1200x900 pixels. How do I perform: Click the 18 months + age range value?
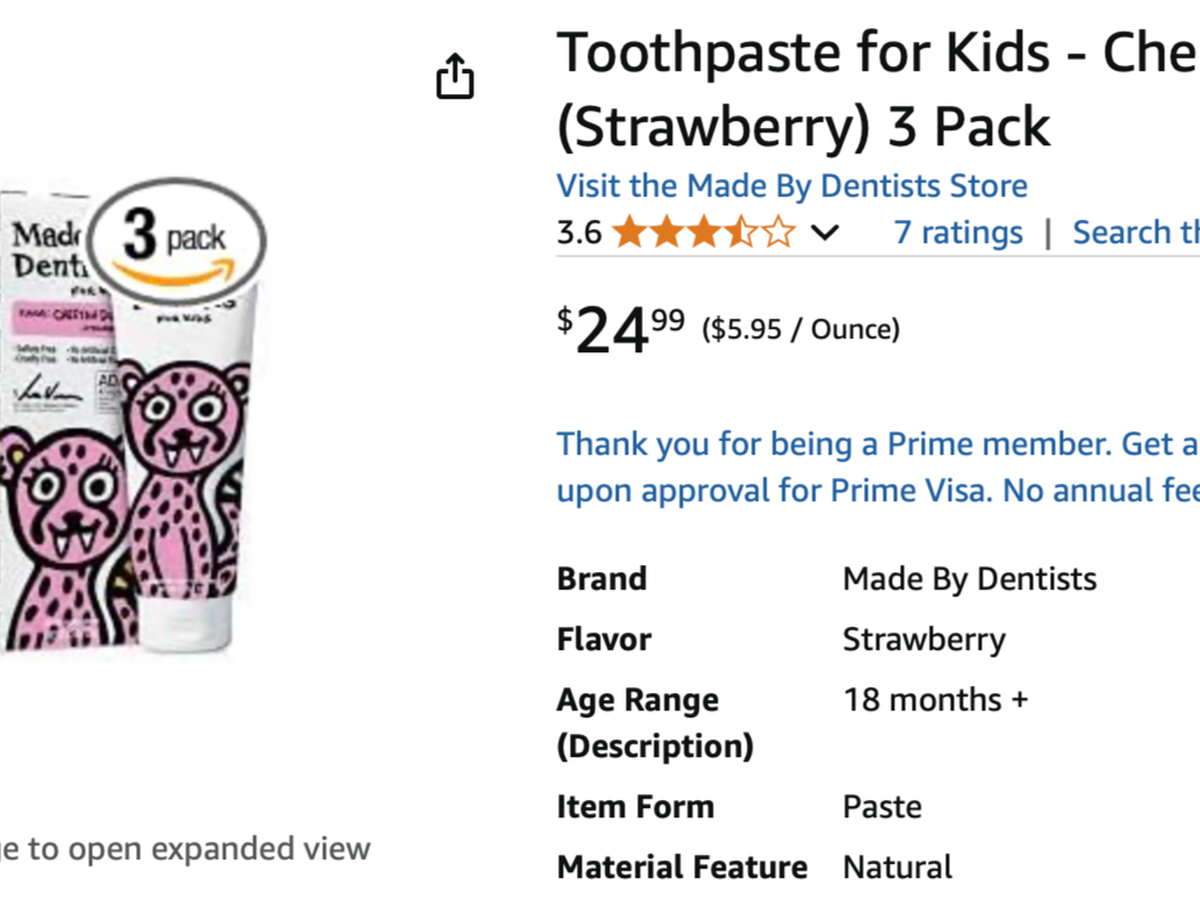(935, 700)
